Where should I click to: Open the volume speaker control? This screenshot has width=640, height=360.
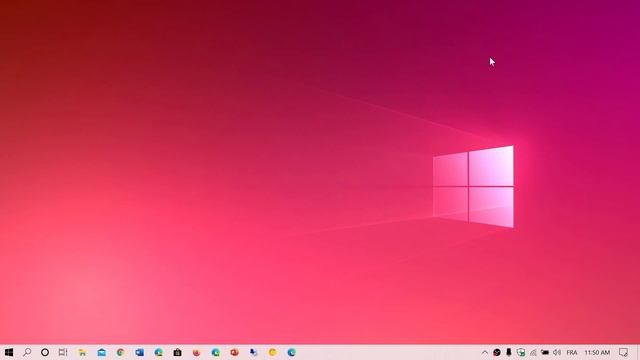(x=557, y=352)
